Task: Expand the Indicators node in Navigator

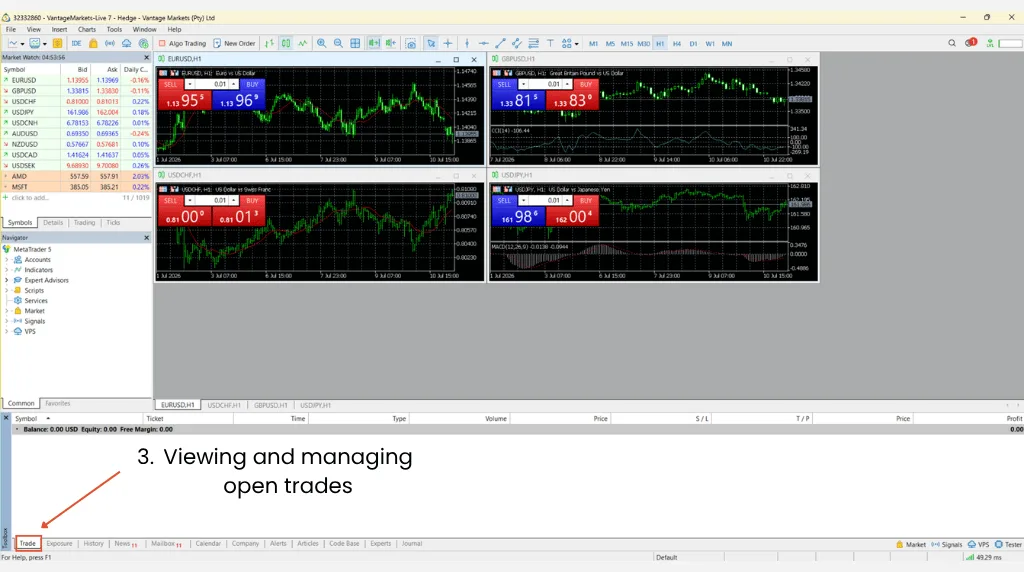Action: pos(7,270)
